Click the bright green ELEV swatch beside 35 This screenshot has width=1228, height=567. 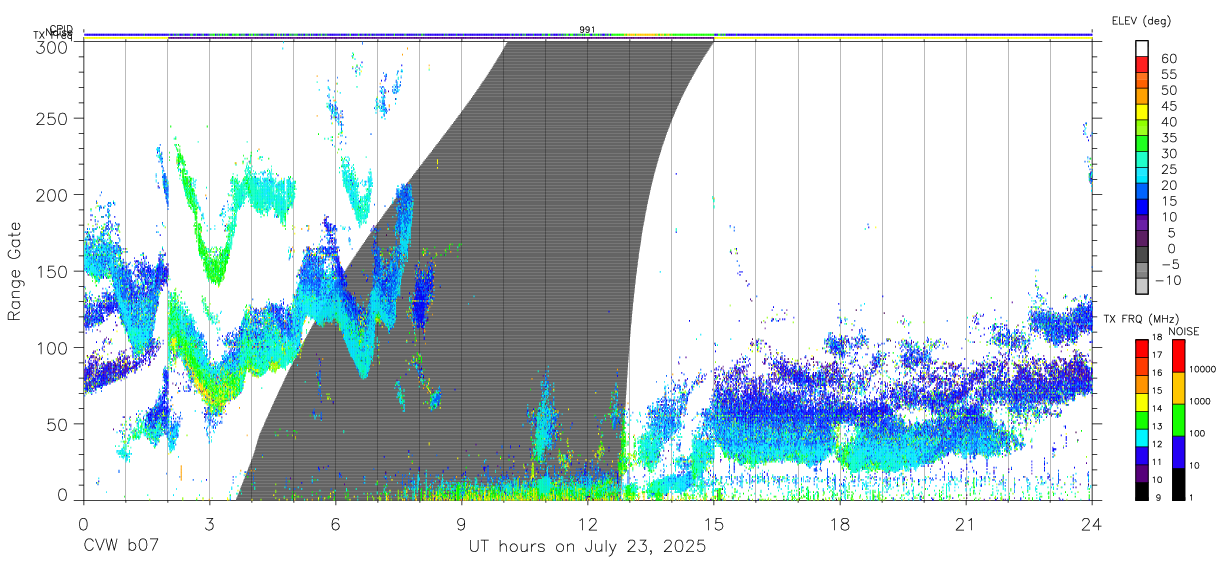pyautogui.click(x=1142, y=143)
